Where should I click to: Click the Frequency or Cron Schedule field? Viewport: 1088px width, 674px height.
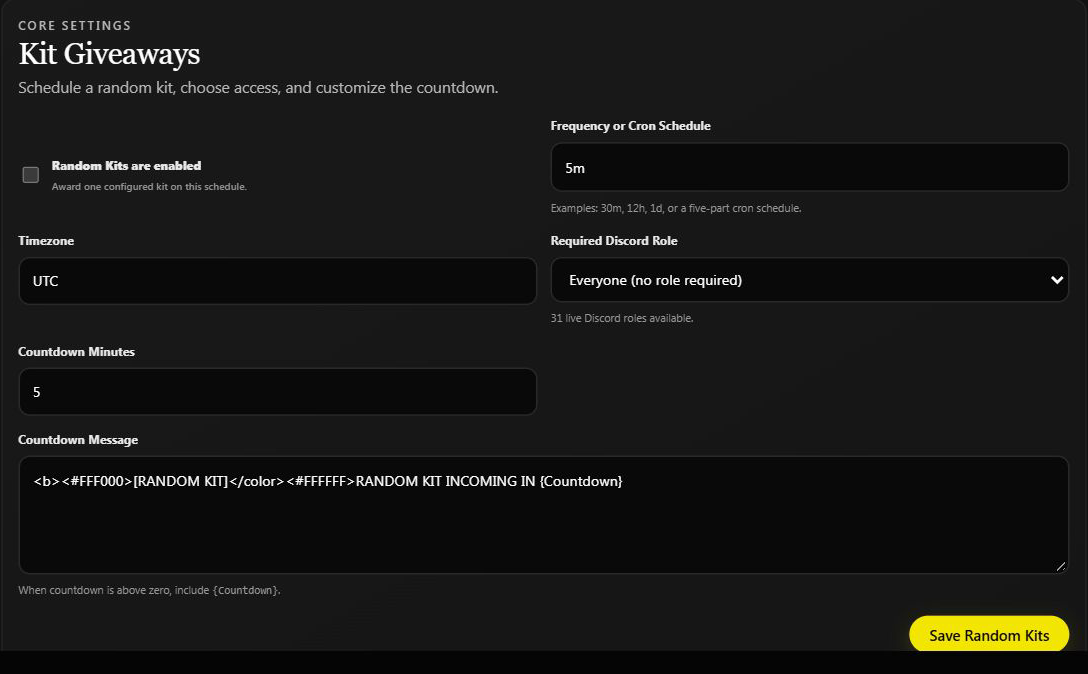point(809,167)
